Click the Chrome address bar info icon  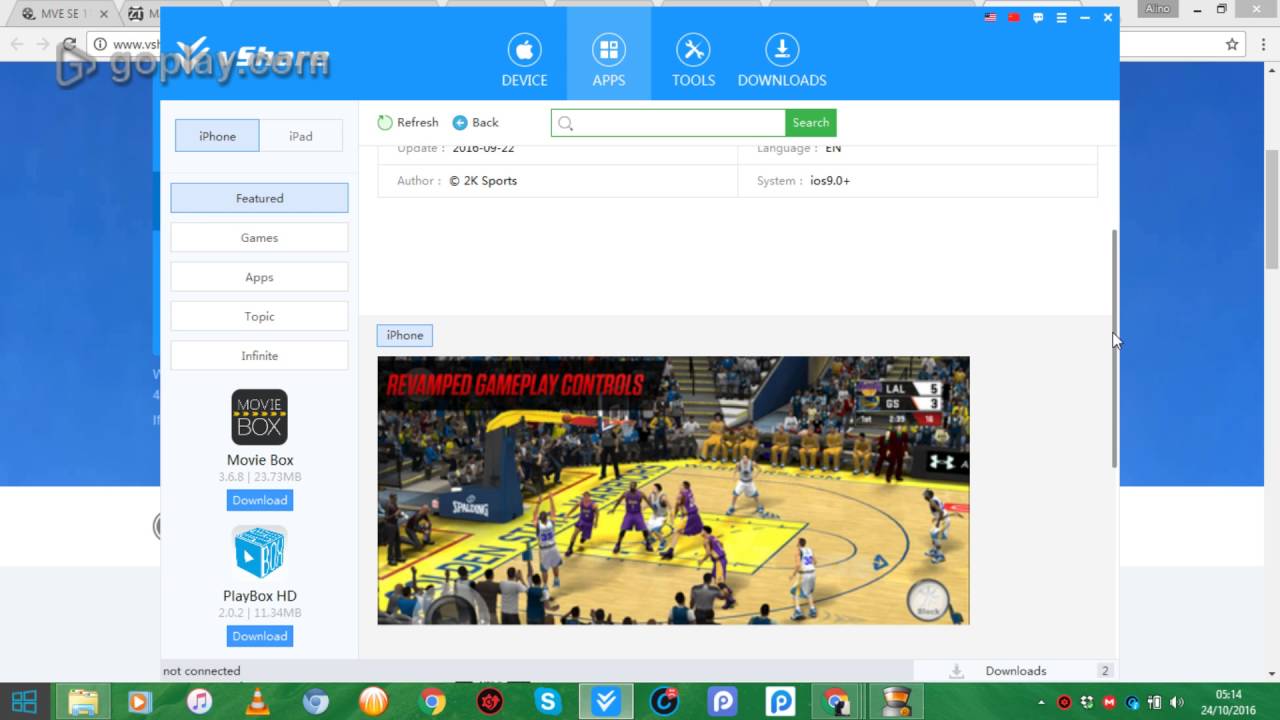tap(100, 44)
